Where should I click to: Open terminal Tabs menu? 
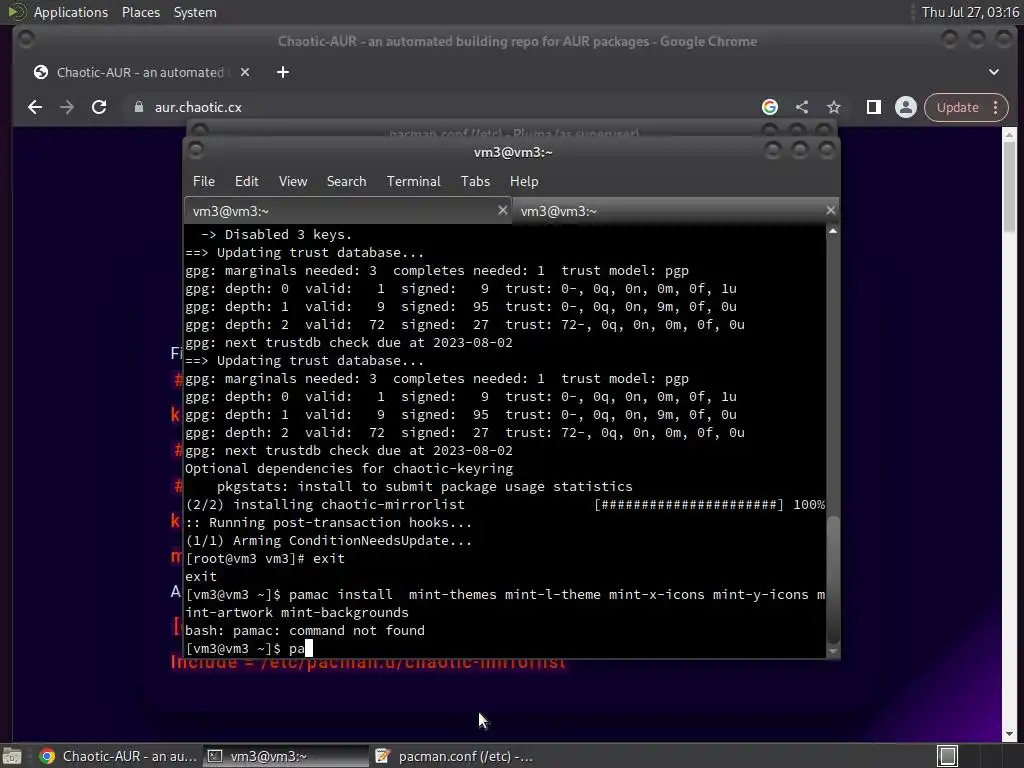pyautogui.click(x=475, y=182)
